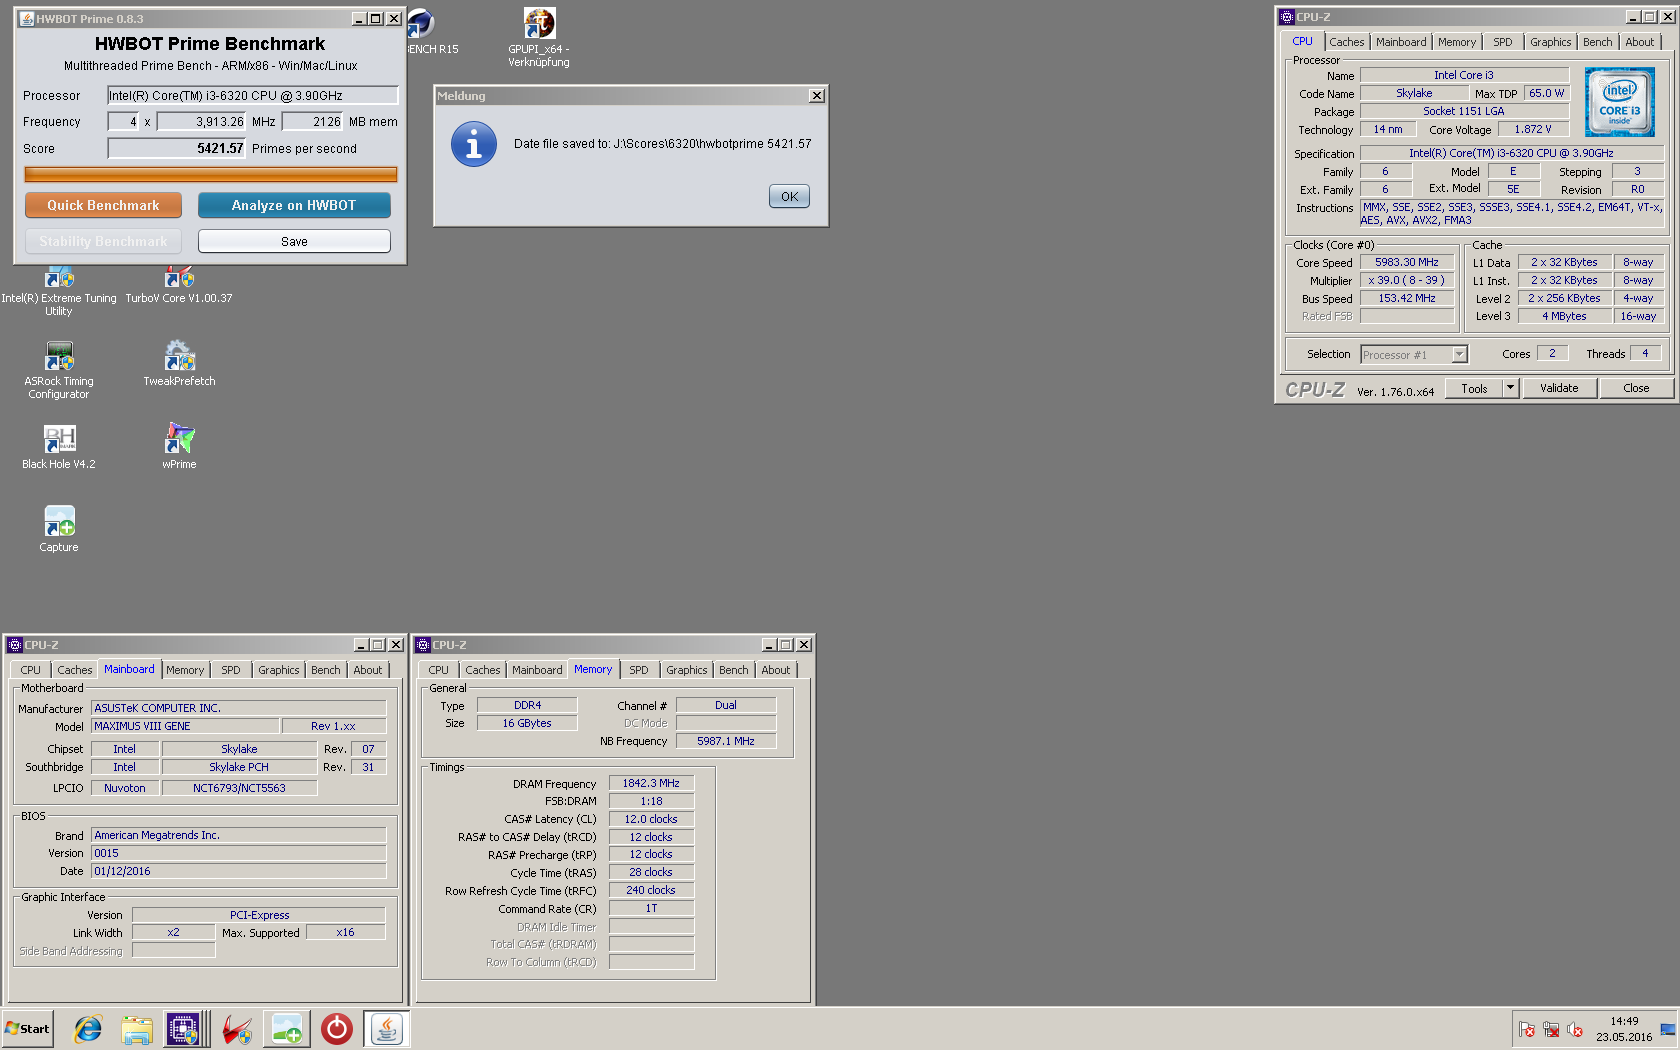
Task: Open Action Center flag in system tray
Action: click(1527, 1029)
